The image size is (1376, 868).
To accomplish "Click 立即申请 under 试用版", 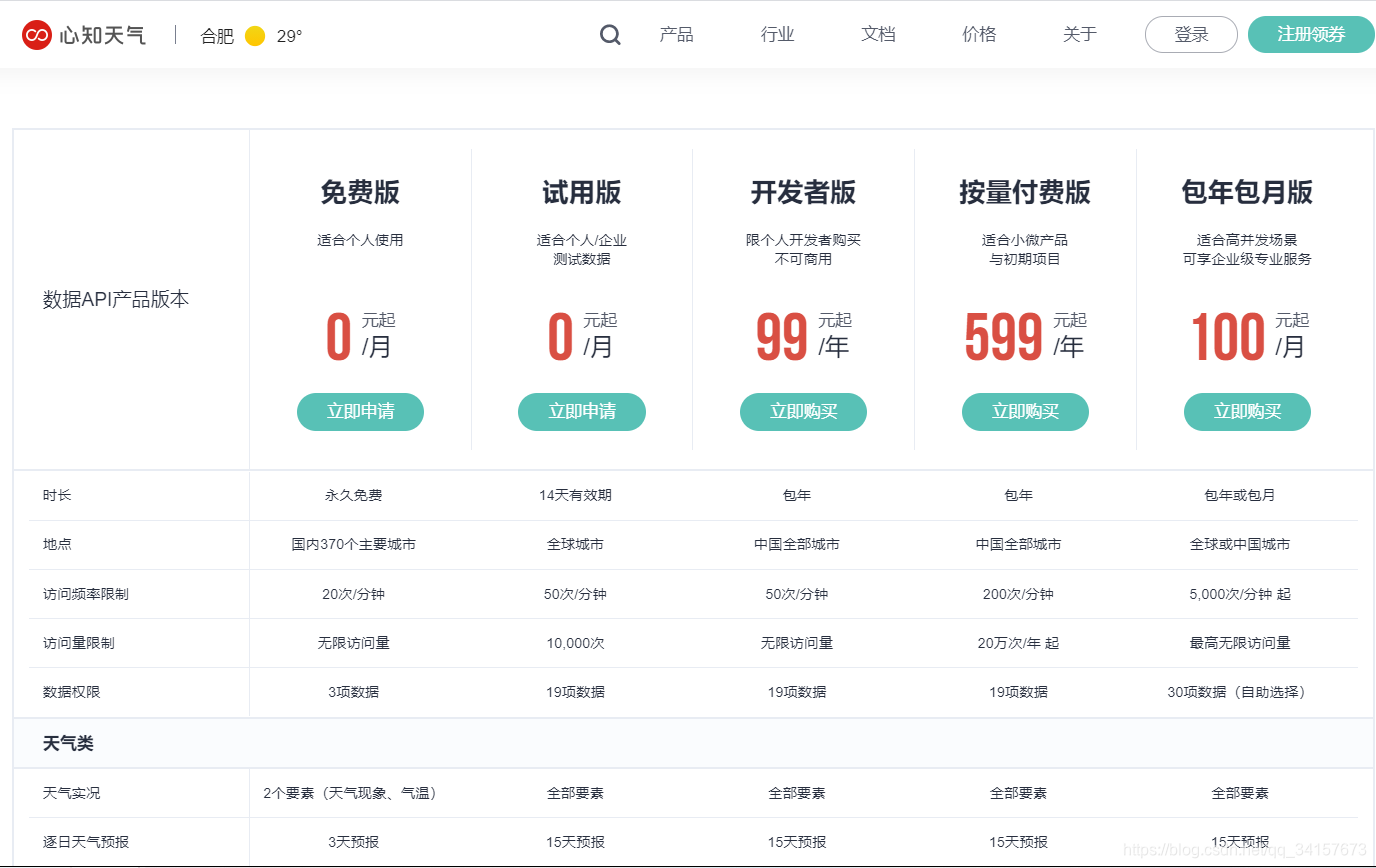I will coord(582,412).
